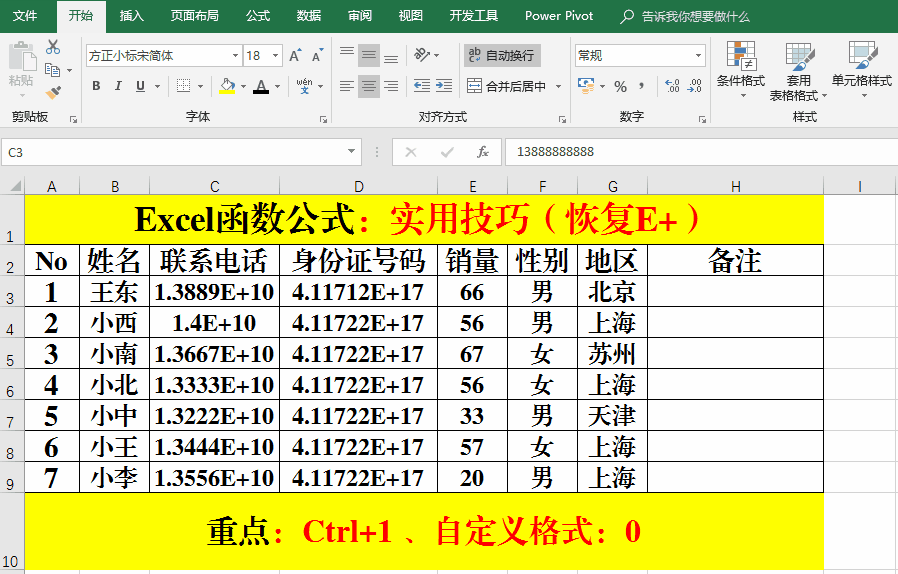Increase indent icon
The width and height of the screenshot is (898, 574).
click(444, 86)
